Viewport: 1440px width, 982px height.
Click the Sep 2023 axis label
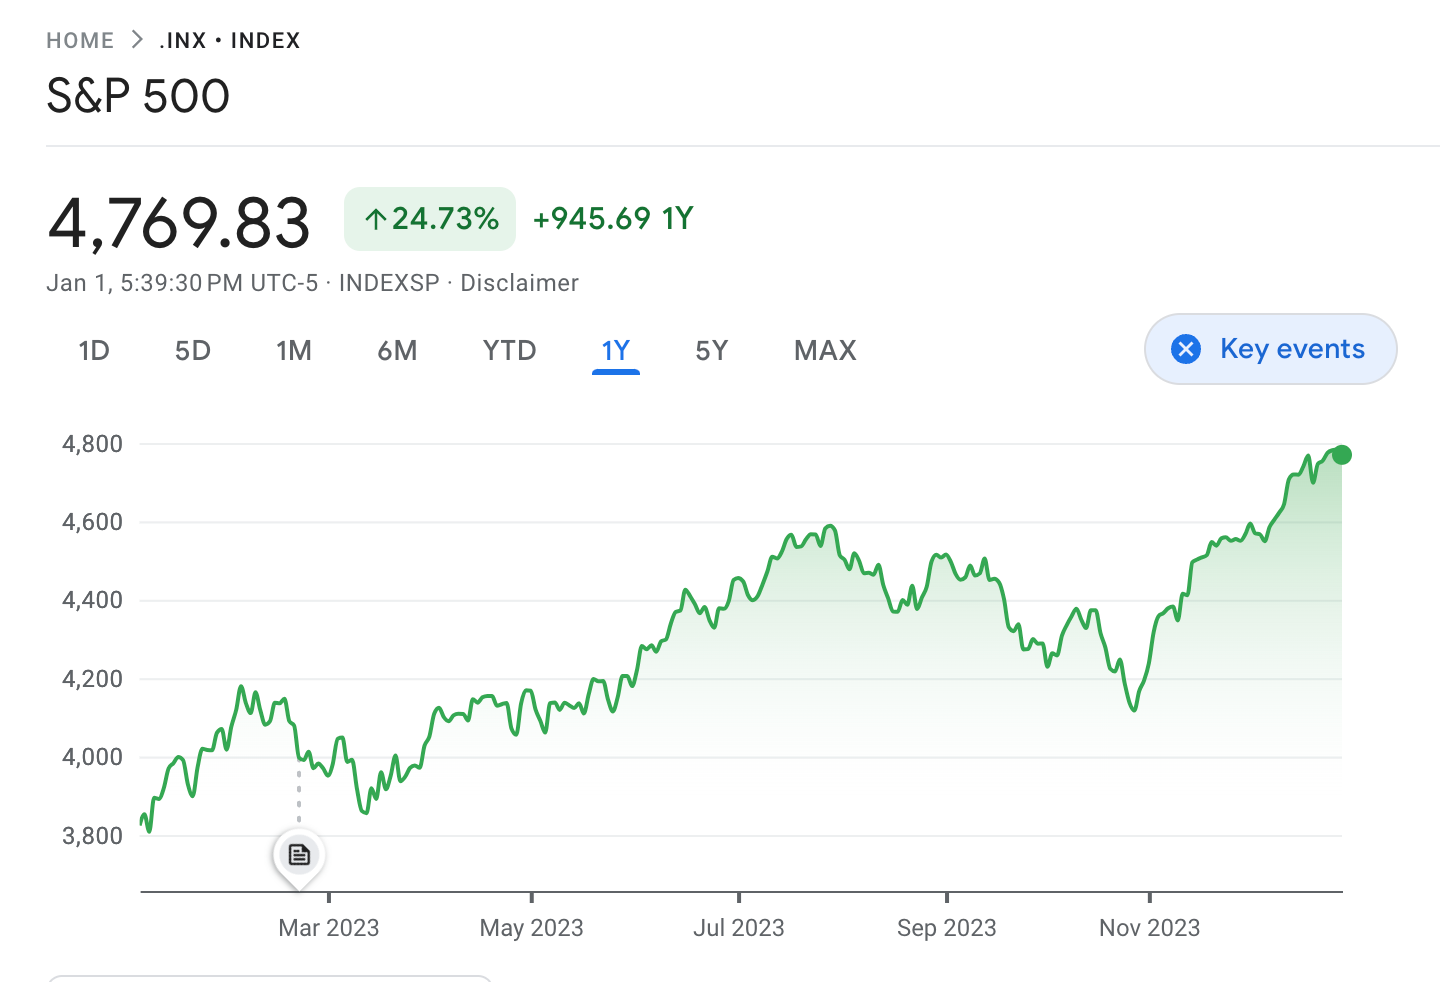(x=947, y=928)
